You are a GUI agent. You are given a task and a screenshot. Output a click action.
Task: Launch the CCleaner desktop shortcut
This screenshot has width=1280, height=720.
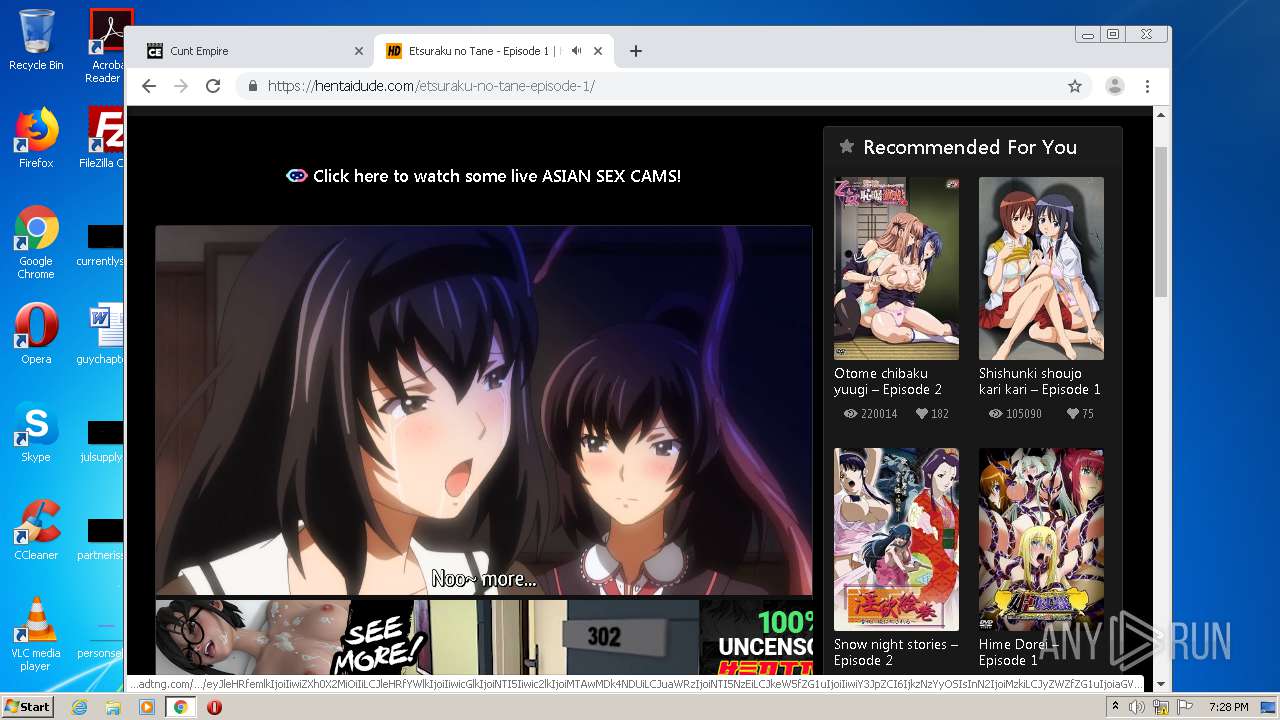[x=36, y=530]
